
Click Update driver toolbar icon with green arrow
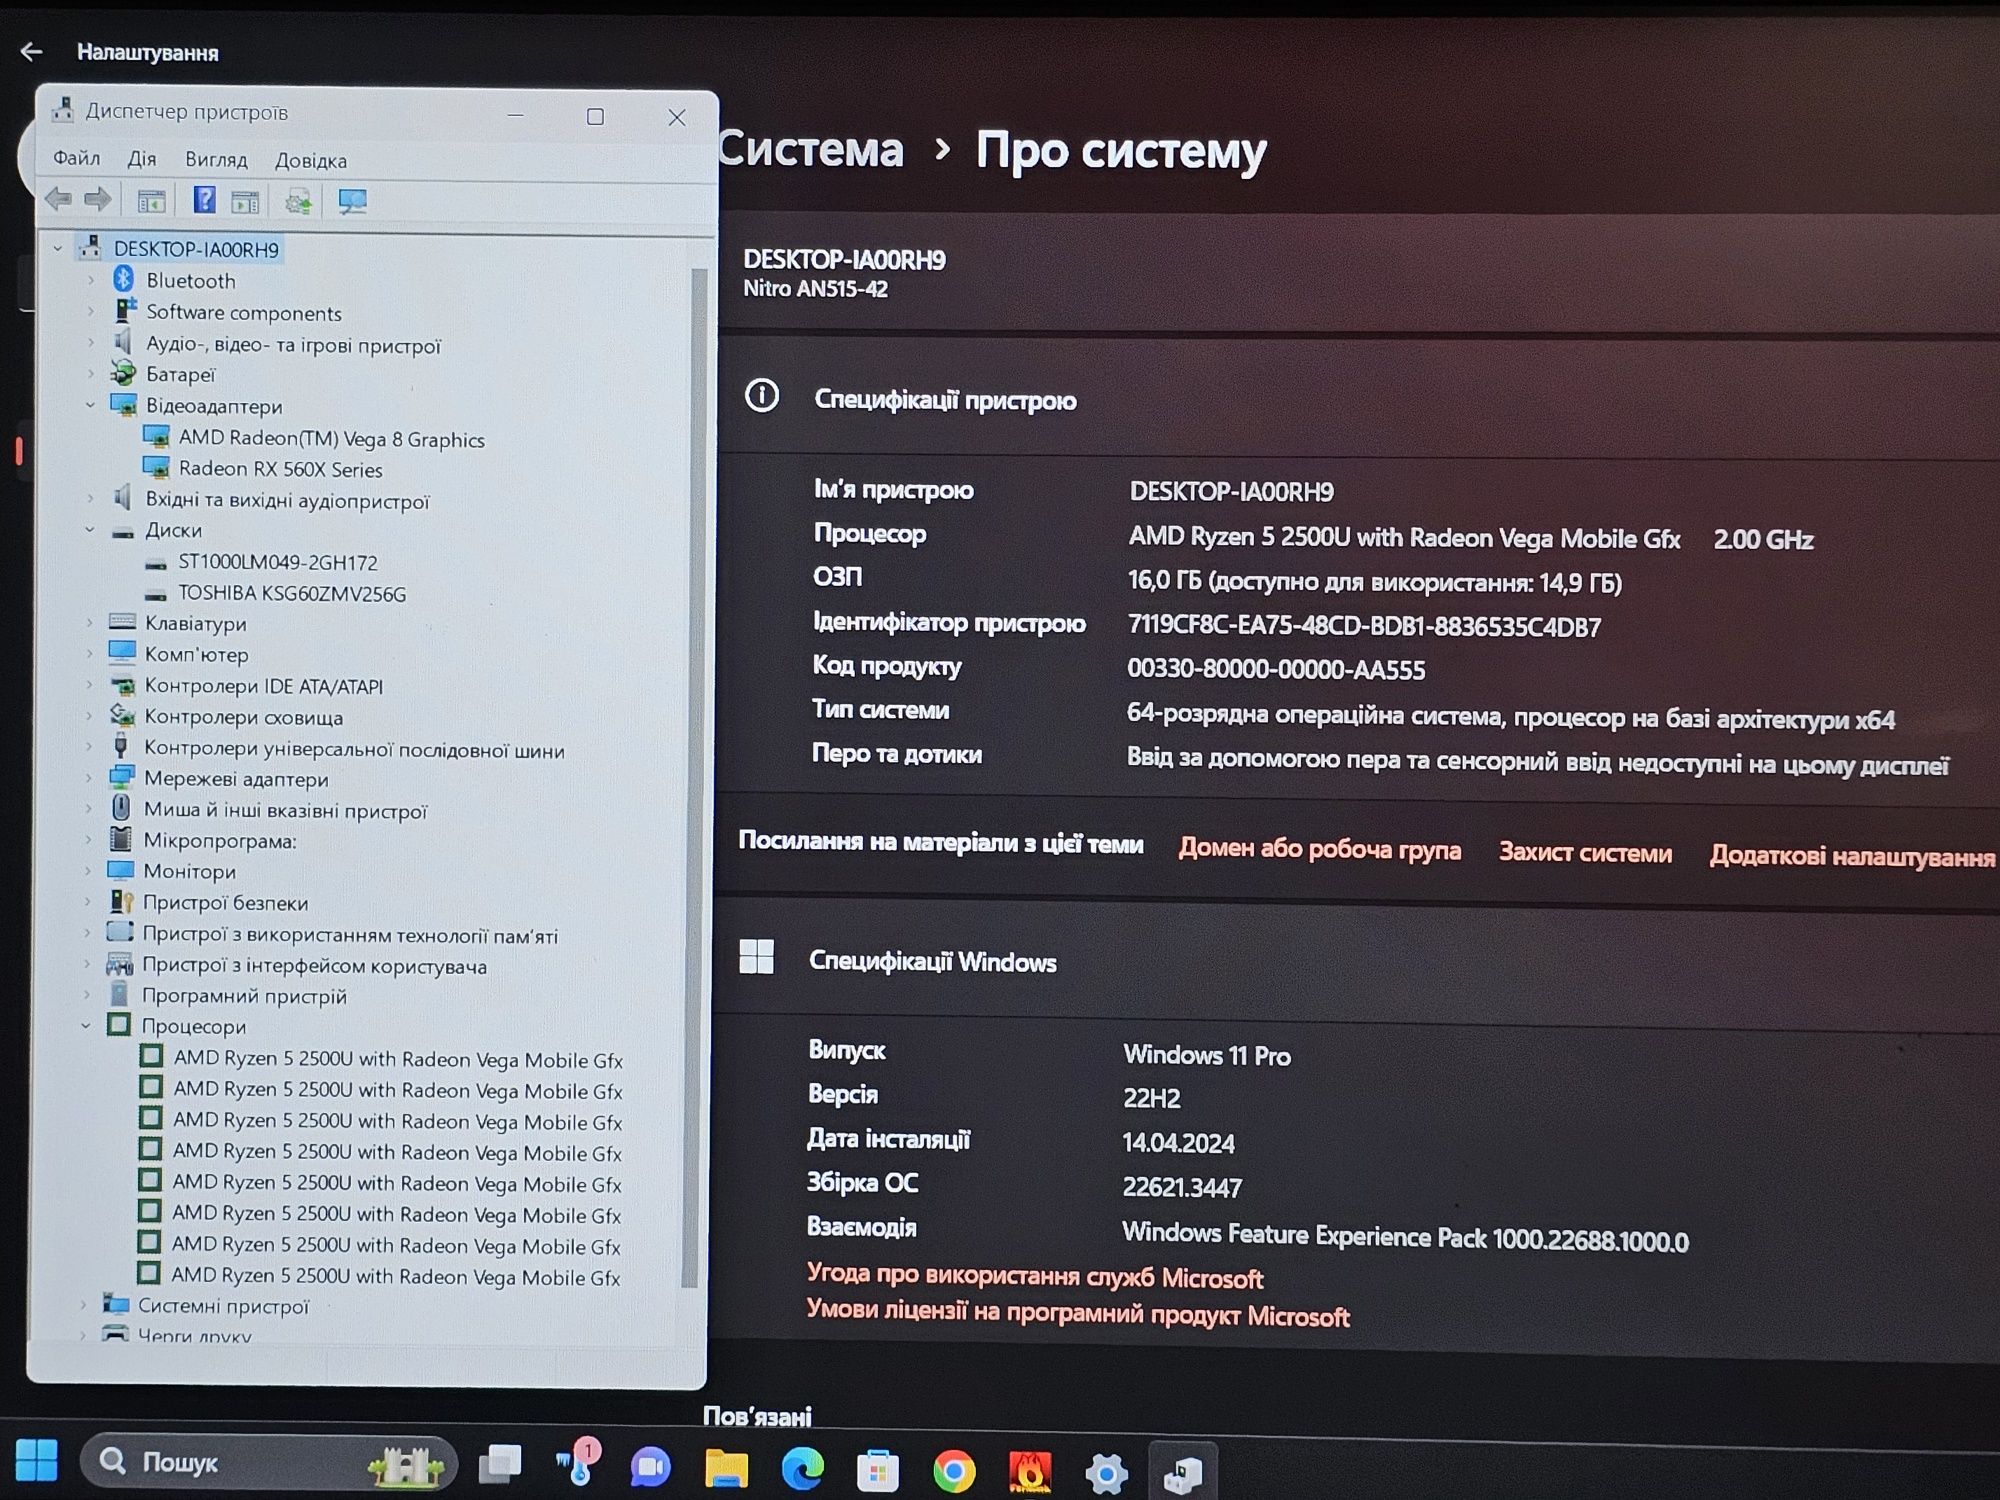297,202
